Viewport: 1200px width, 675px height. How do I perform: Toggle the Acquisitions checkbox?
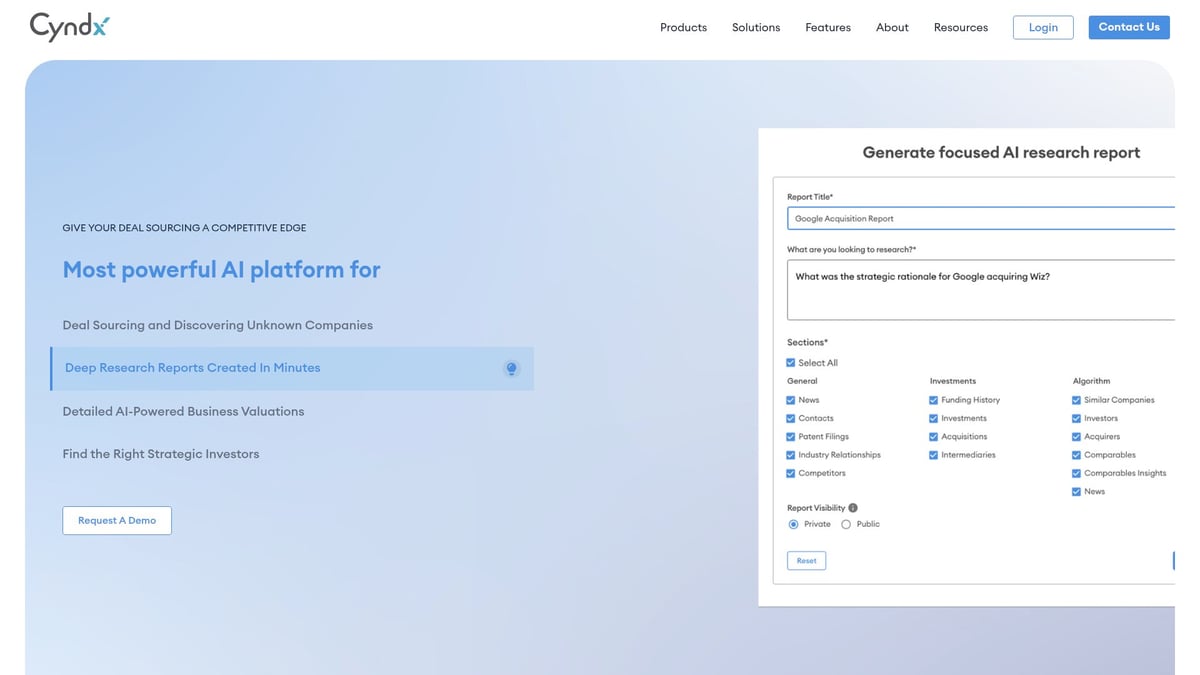[933, 436]
